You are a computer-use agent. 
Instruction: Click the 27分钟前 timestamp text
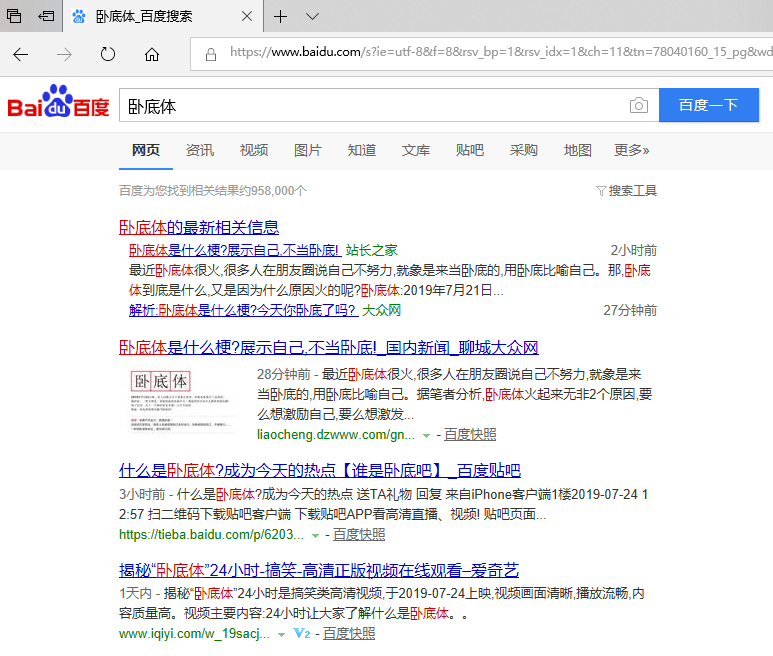click(x=630, y=311)
